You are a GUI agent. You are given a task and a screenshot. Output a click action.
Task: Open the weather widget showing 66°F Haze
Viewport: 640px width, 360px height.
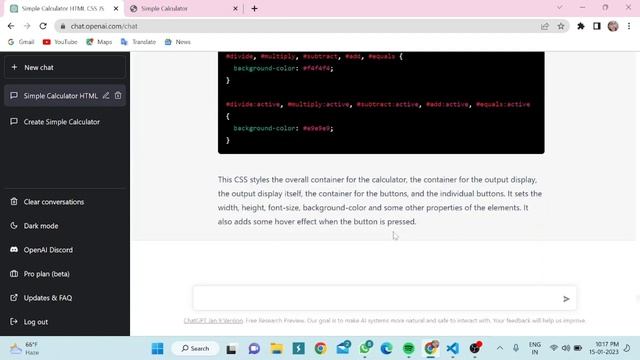click(24, 349)
